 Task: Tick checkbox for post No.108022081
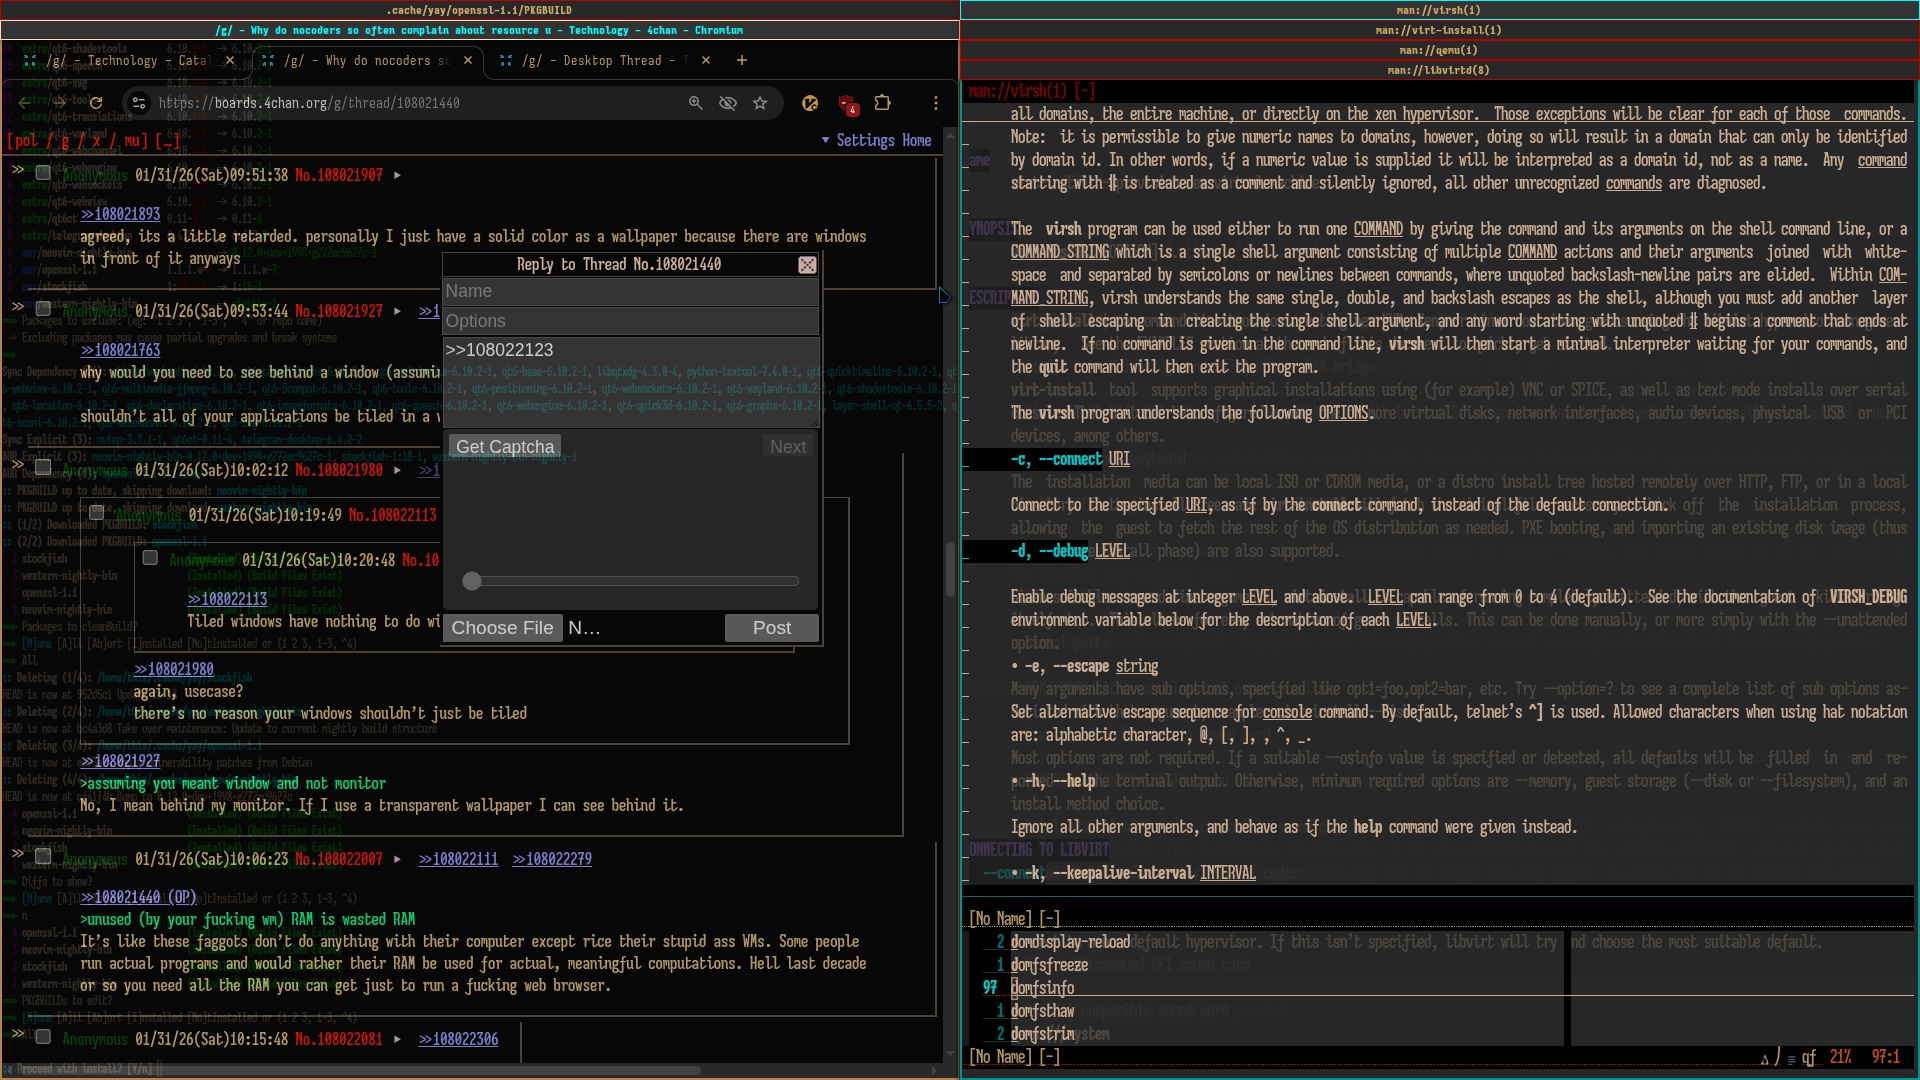coord(43,1036)
